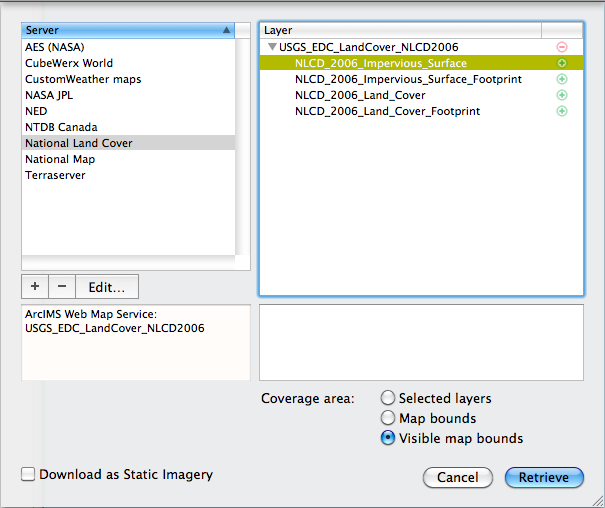The height and width of the screenshot is (508, 605).
Task: Select CustomWeather maps server
Action: click(x=128, y=79)
